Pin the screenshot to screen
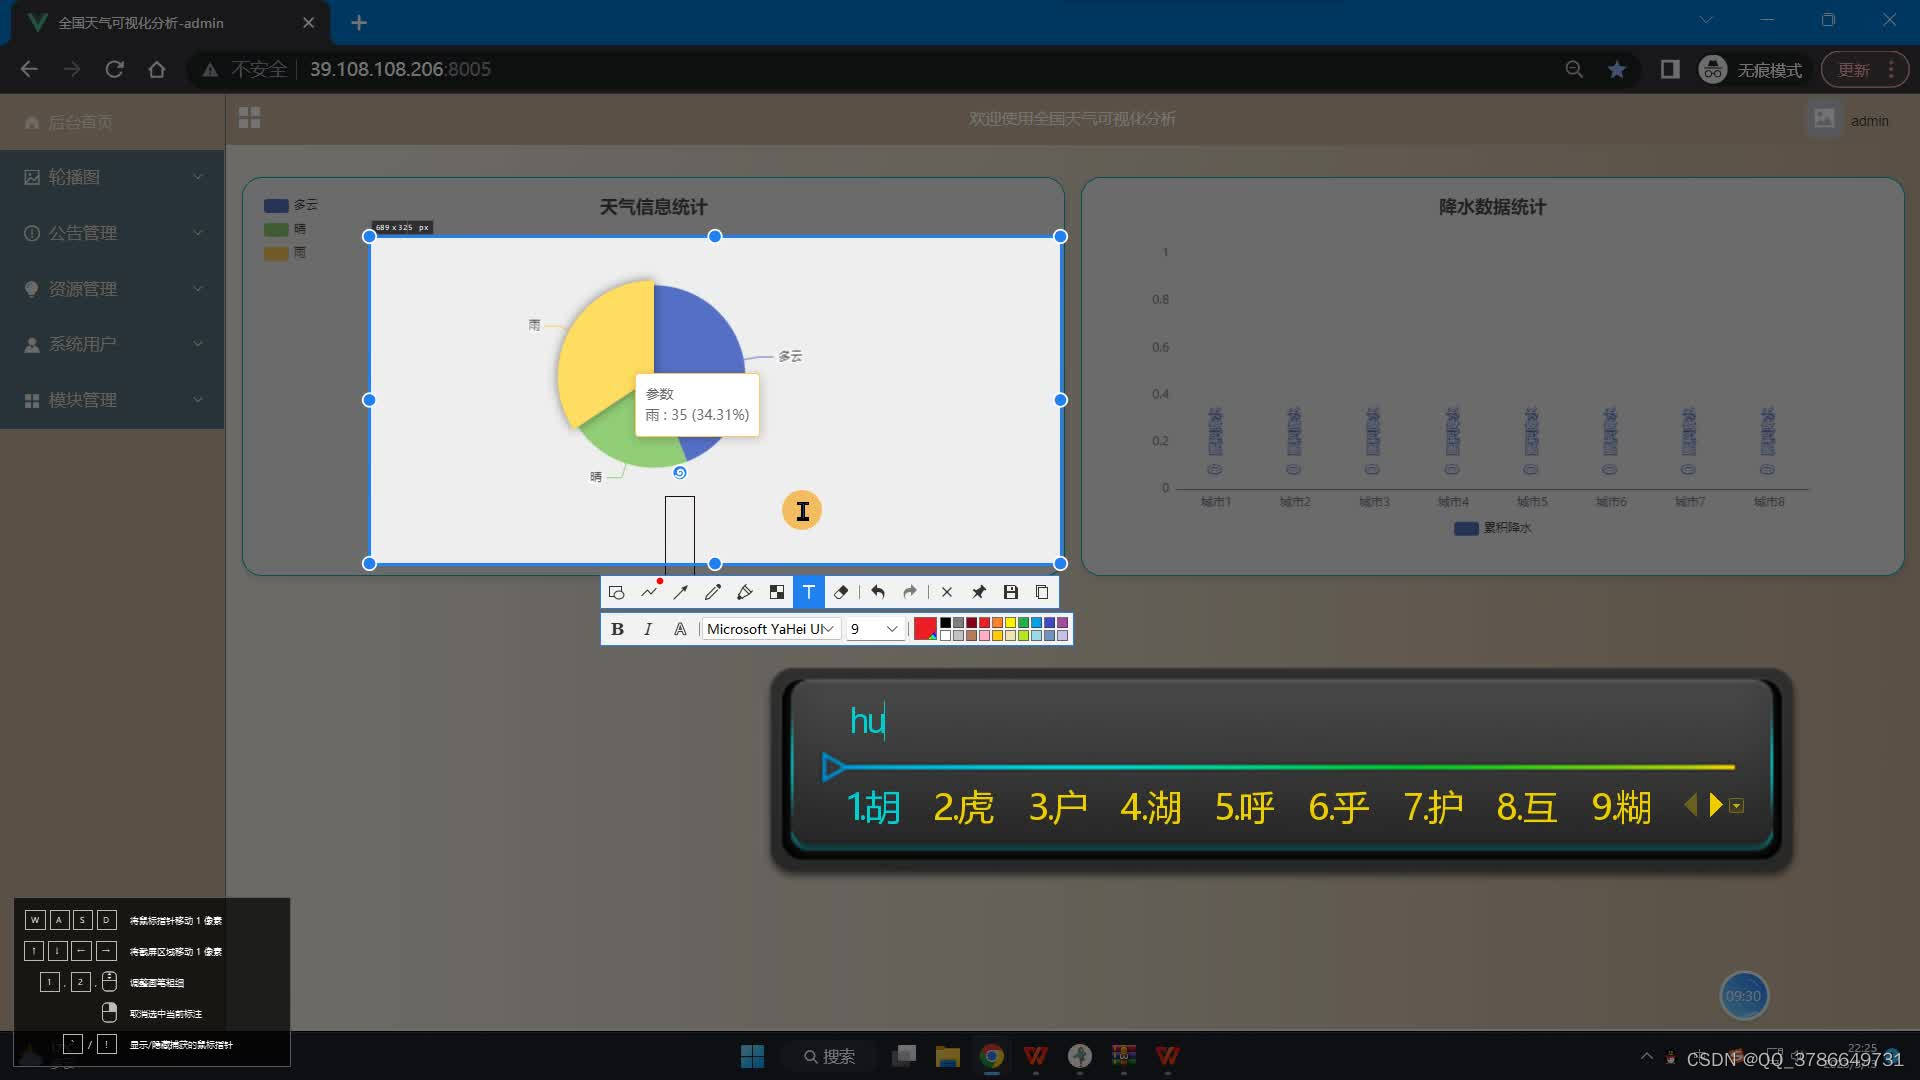This screenshot has height=1080, width=1920. click(979, 592)
